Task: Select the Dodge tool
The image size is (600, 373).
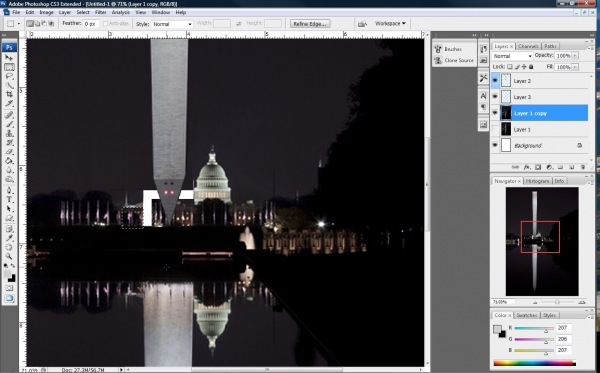Action: click(x=9, y=179)
